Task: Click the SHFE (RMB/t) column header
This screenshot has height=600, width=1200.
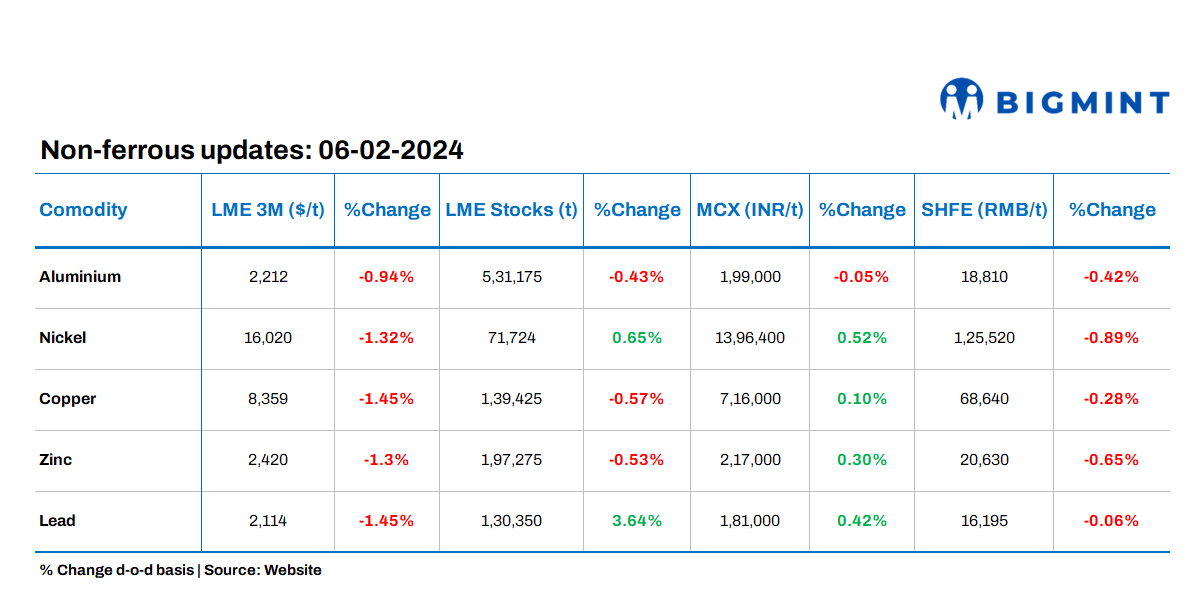Action: [x=984, y=210]
